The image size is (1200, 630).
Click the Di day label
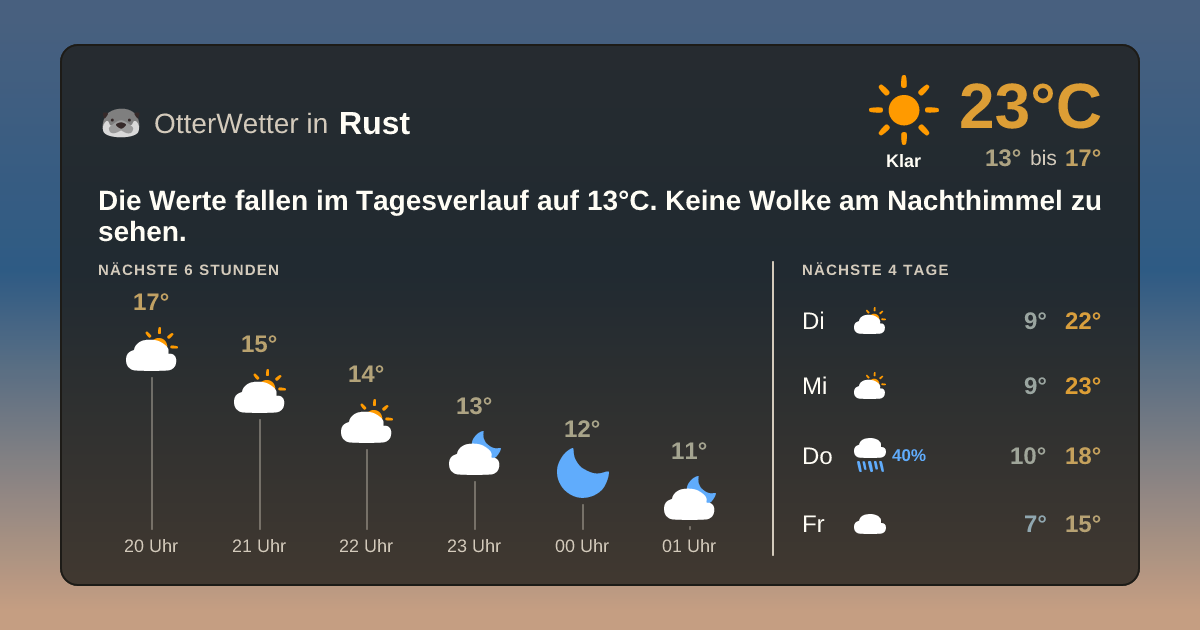[x=813, y=321]
